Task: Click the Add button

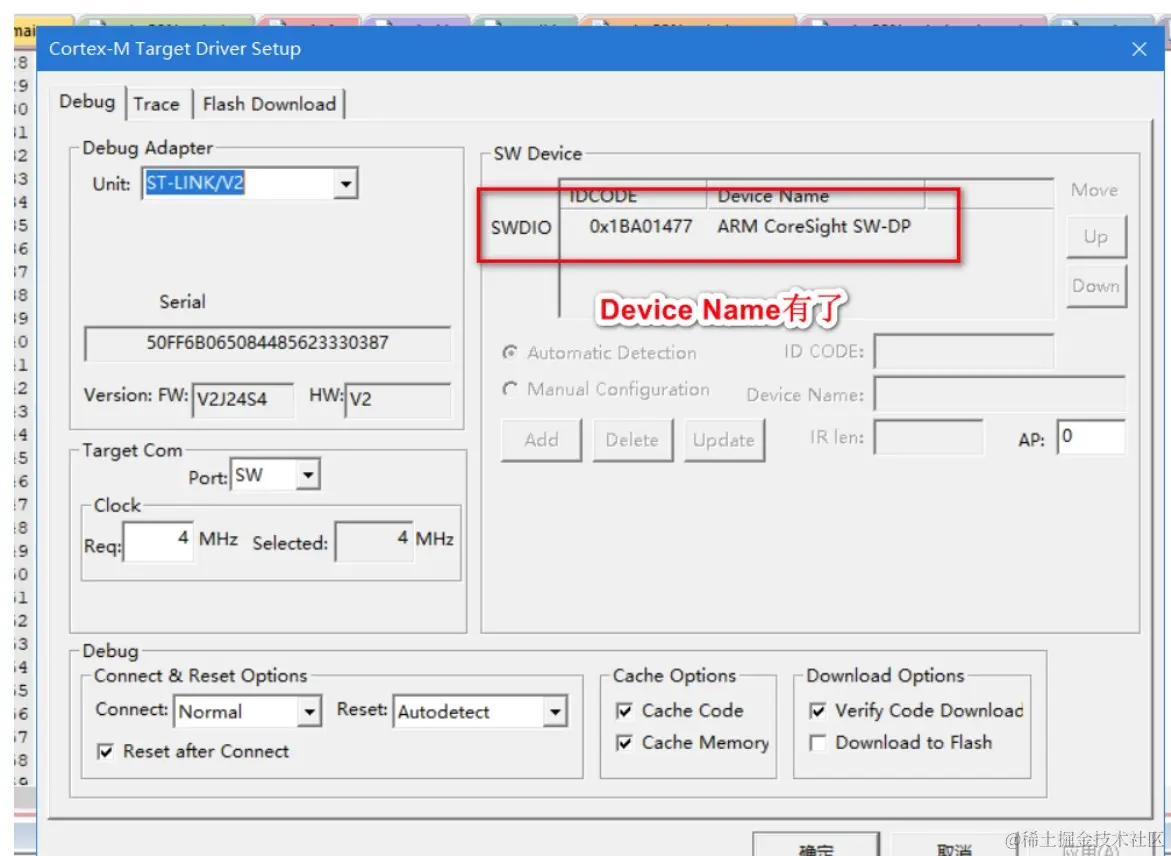Action: pyautogui.click(x=541, y=440)
